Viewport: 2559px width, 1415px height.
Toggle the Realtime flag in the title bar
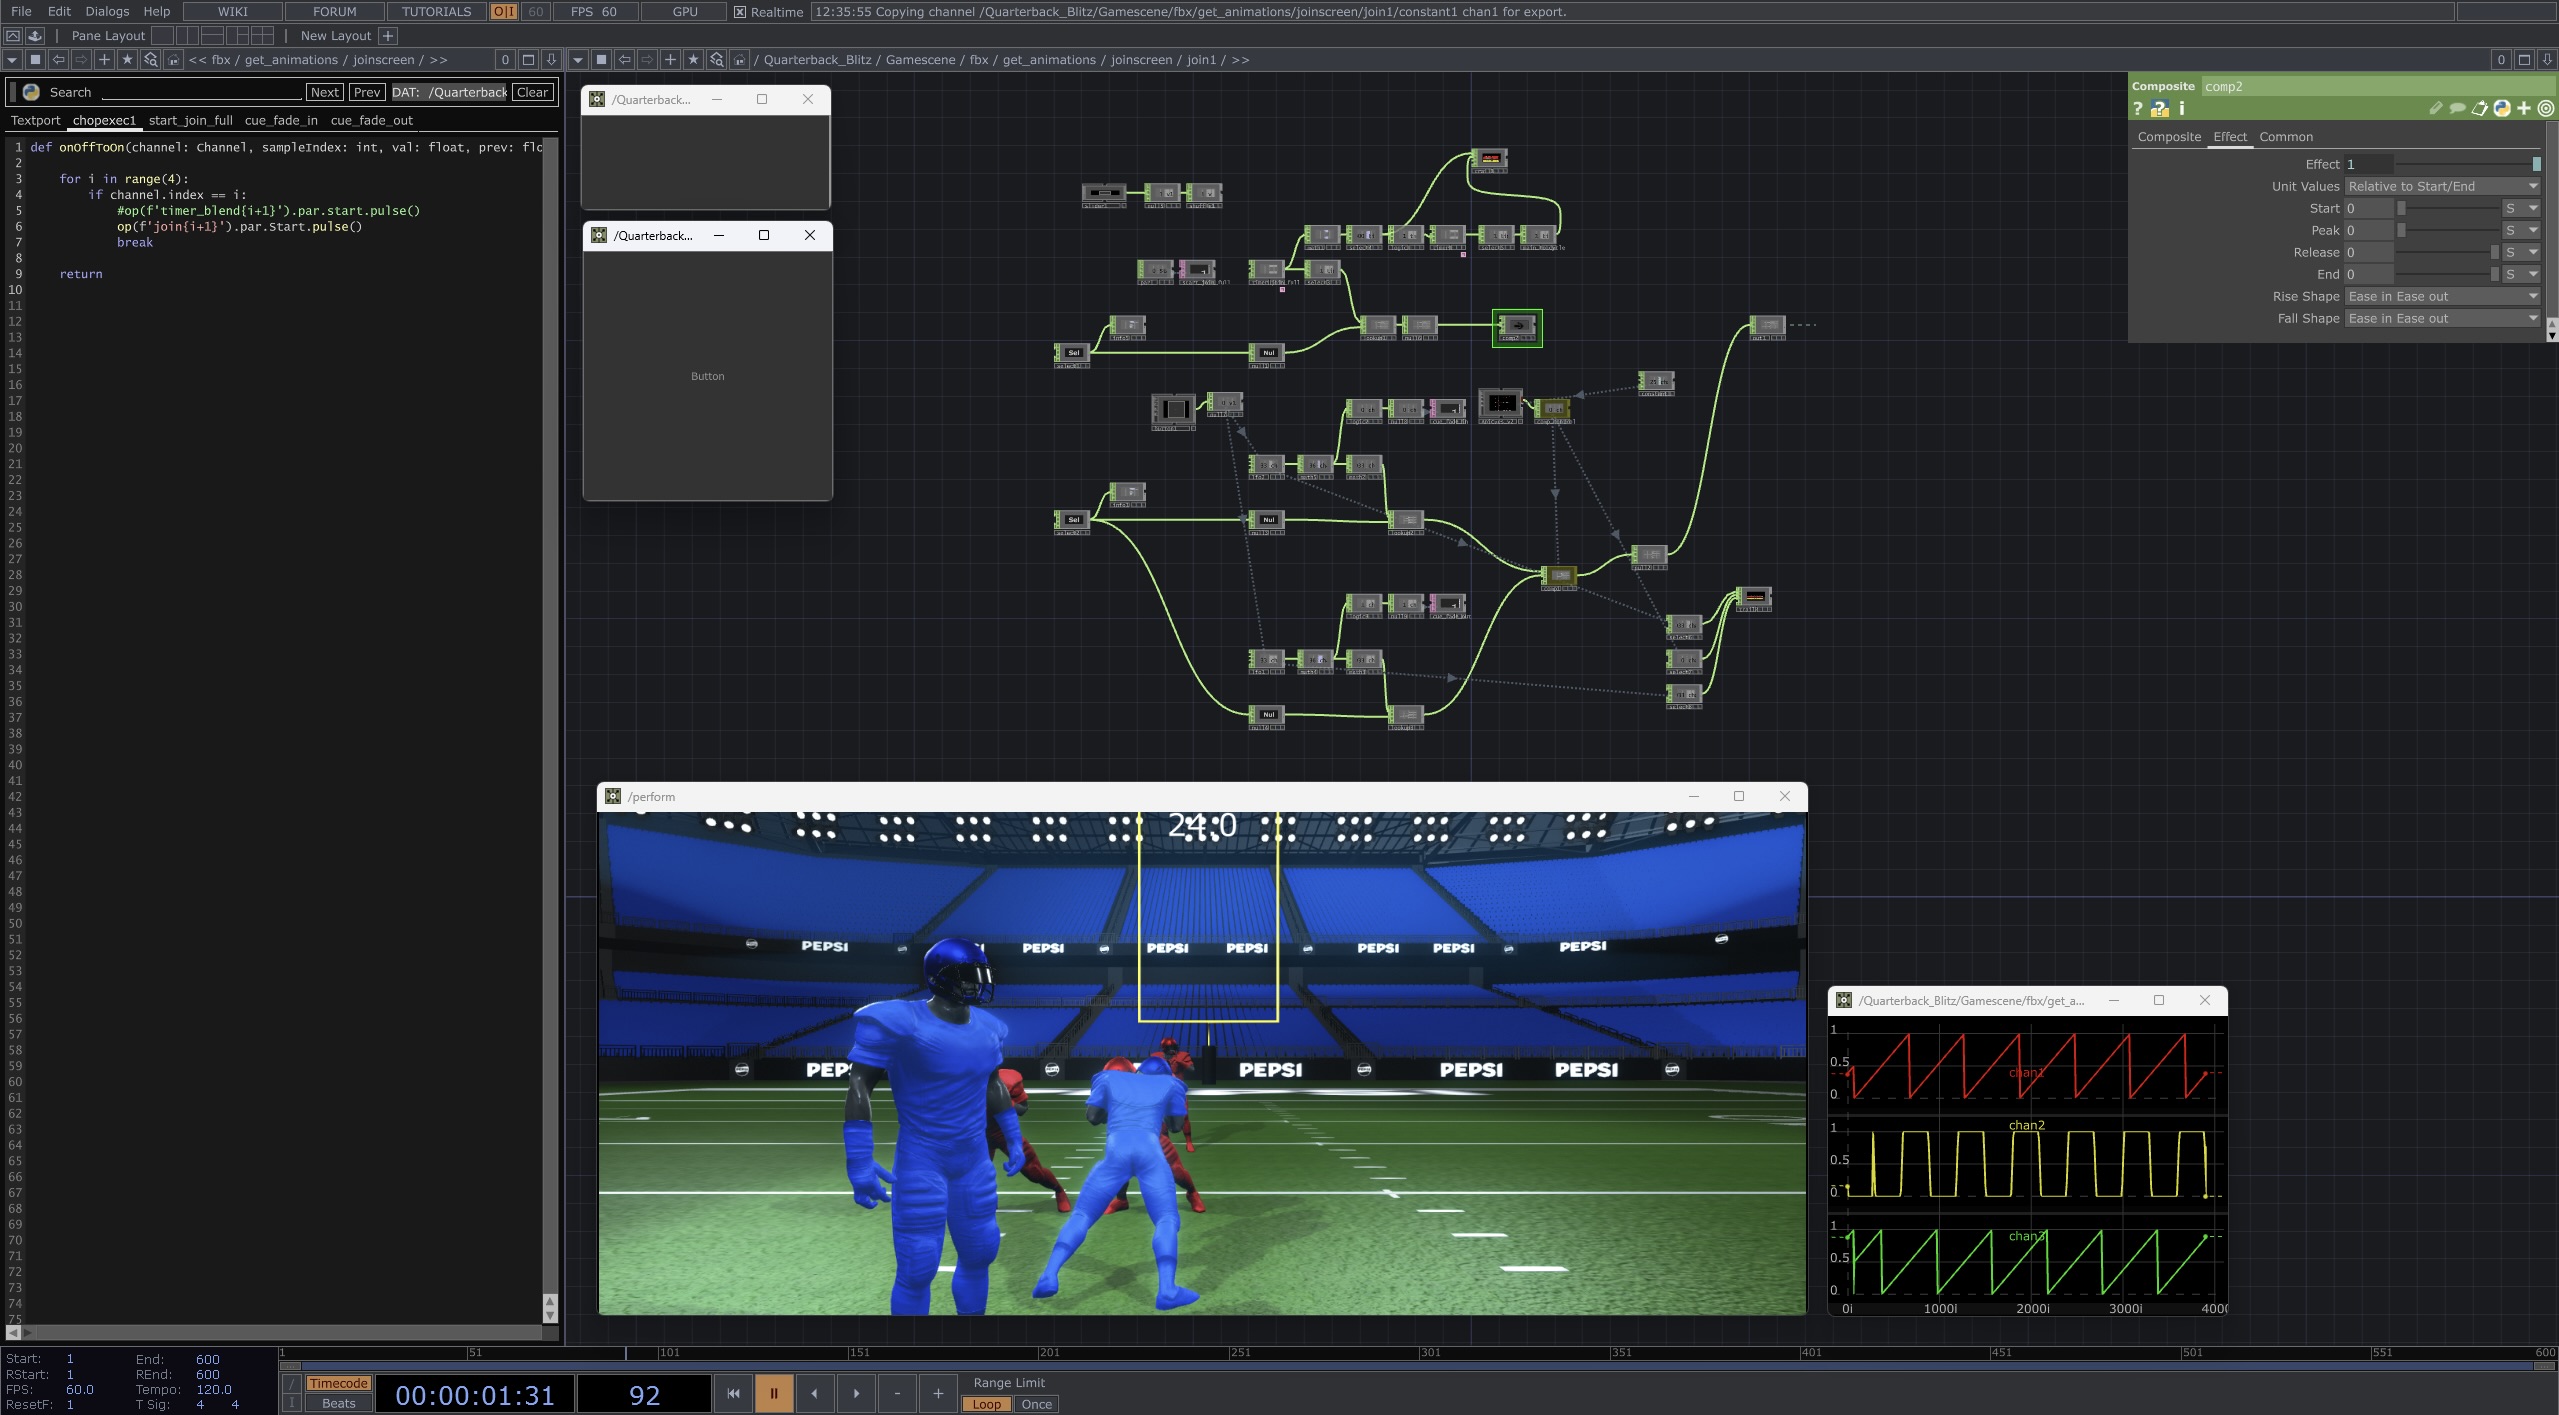(x=738, y=12)
